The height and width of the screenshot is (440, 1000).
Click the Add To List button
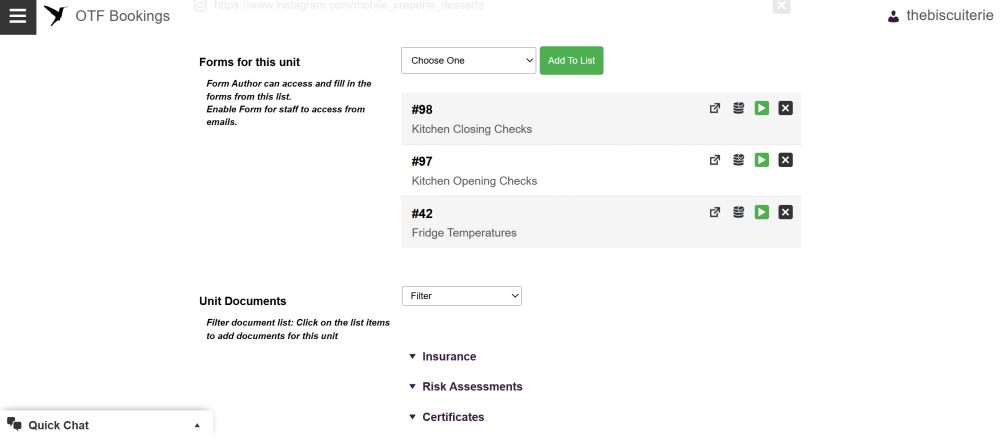pos(571,61)
